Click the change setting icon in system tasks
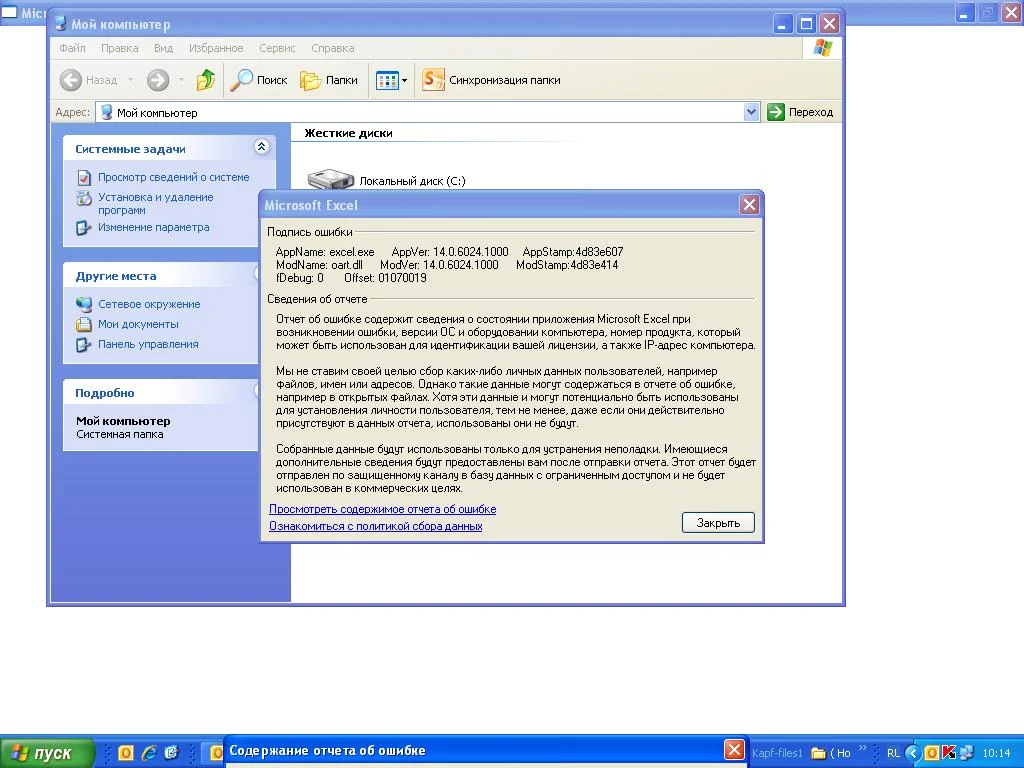Image resolution: width=1024 pixels, height=768 pixels. (84, 228)
